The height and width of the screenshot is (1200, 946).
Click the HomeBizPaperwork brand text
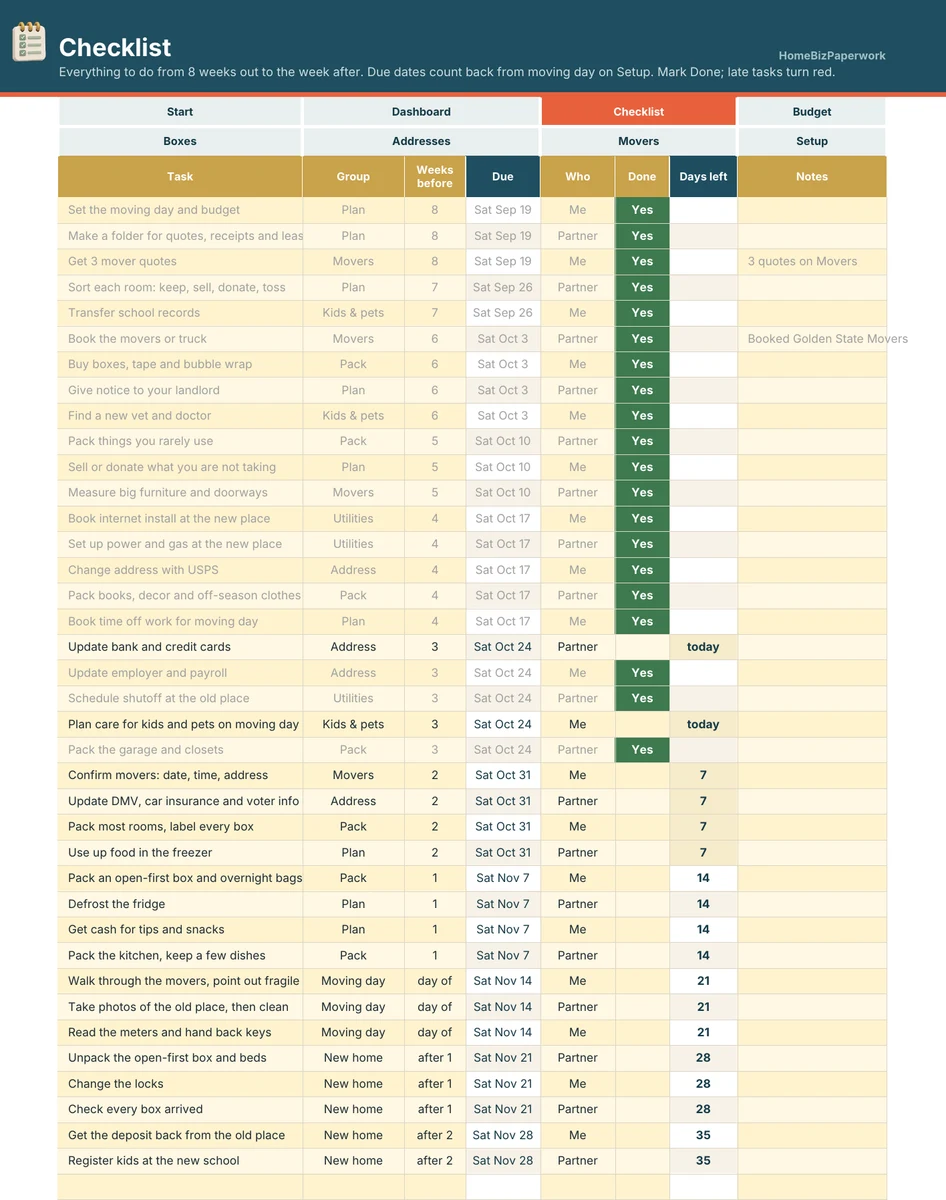pyautogui.click(x=832, y=56)
